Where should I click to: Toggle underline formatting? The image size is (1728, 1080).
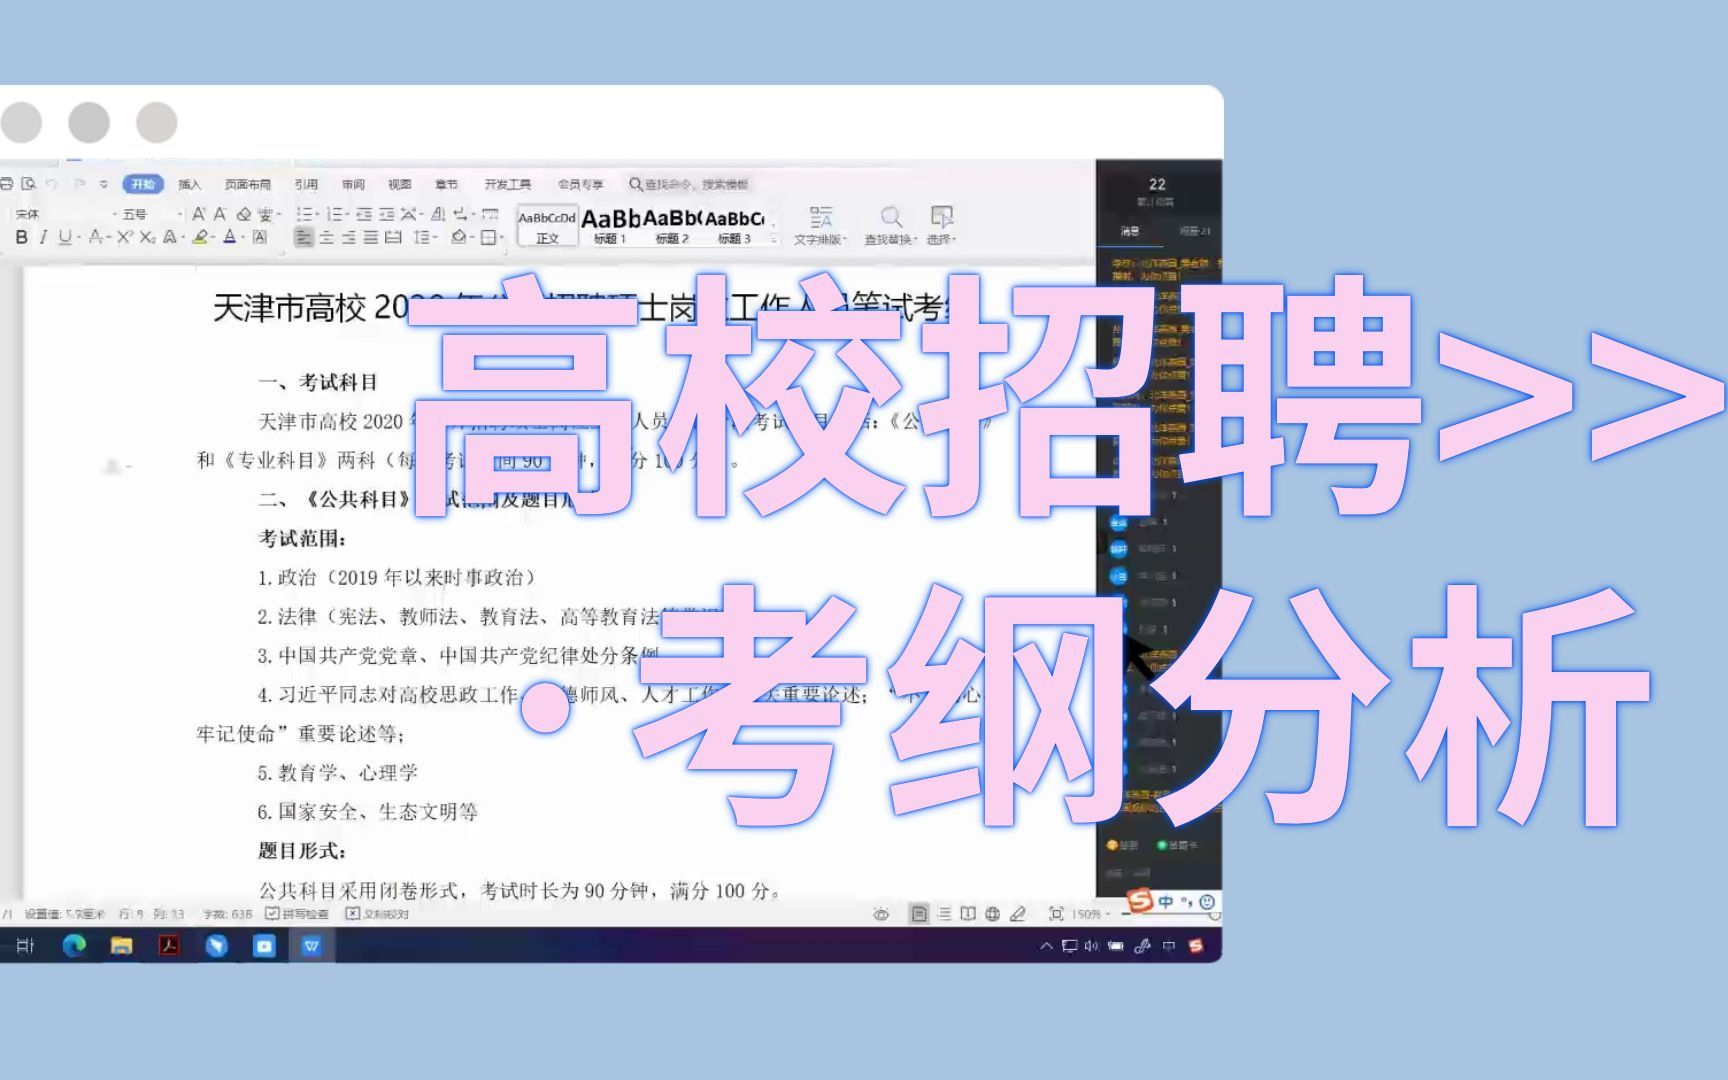pos(67,237)
